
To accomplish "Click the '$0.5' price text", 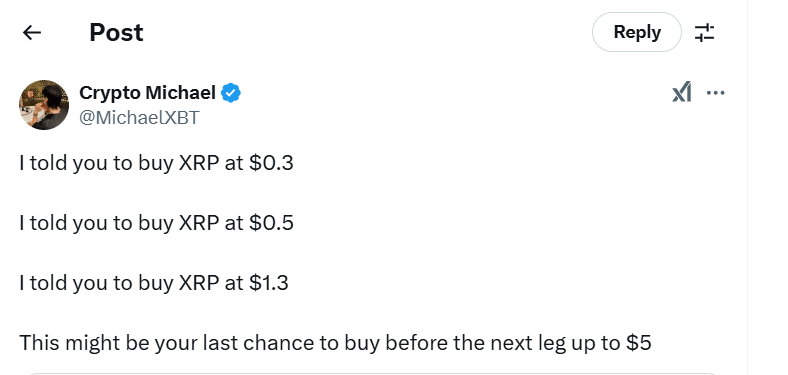I will pos(271,223).
